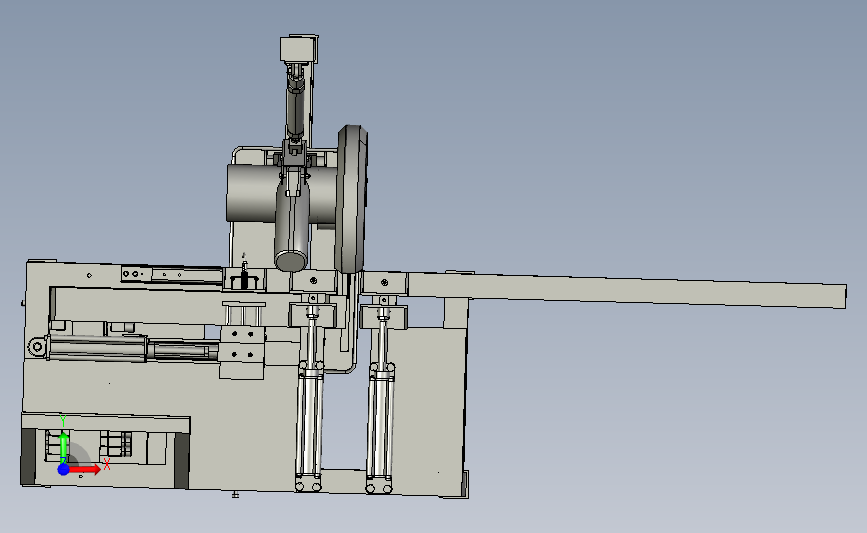This screenshot has height=533, width=867.
Task: Select the square block atop the vertical actuator
Action: pos(299,49)
